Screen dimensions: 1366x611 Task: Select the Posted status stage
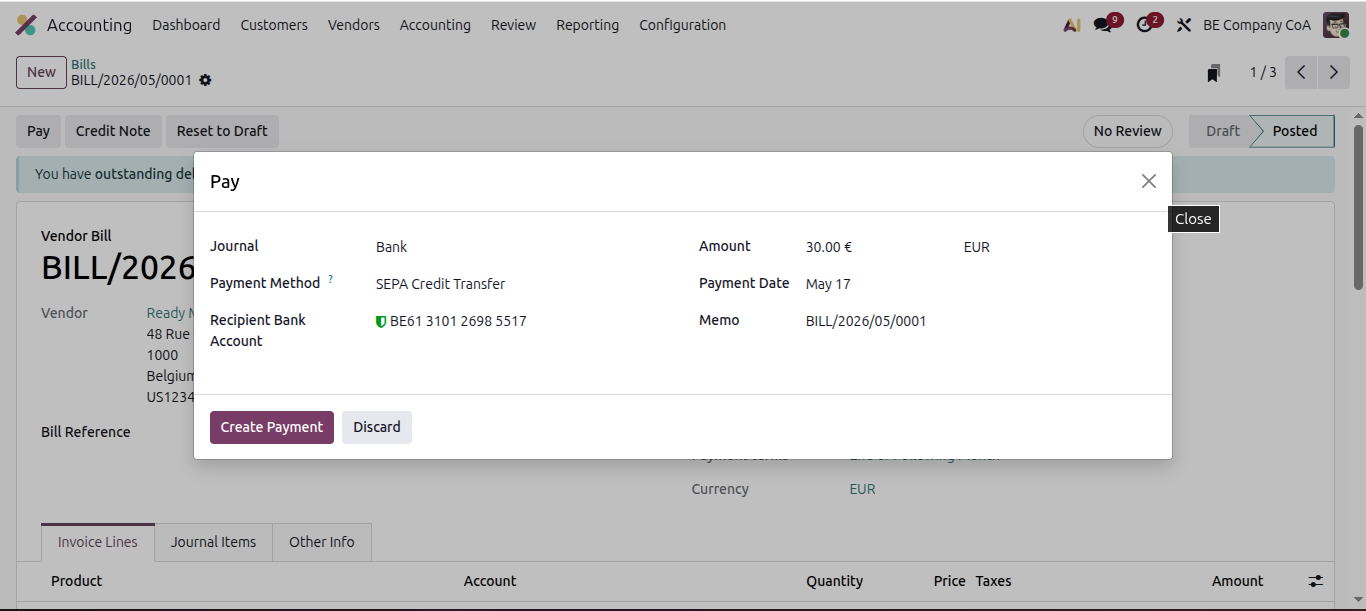pyautogui.click(x=1294, y=131)
